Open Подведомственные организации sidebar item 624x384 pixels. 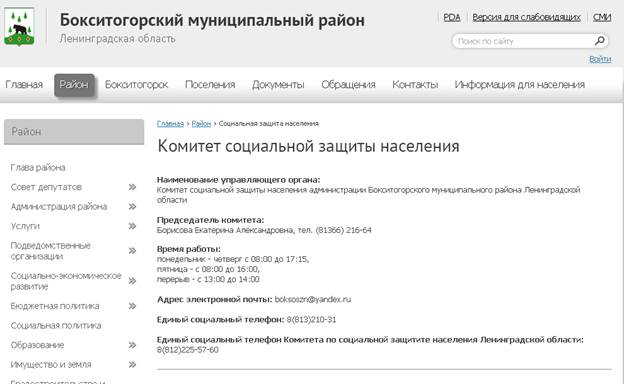pyautogui.click(x=51, y=251)
